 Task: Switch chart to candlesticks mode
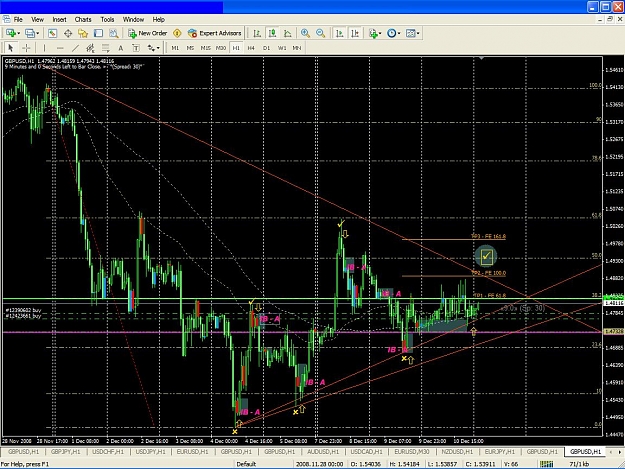(273, 33)
